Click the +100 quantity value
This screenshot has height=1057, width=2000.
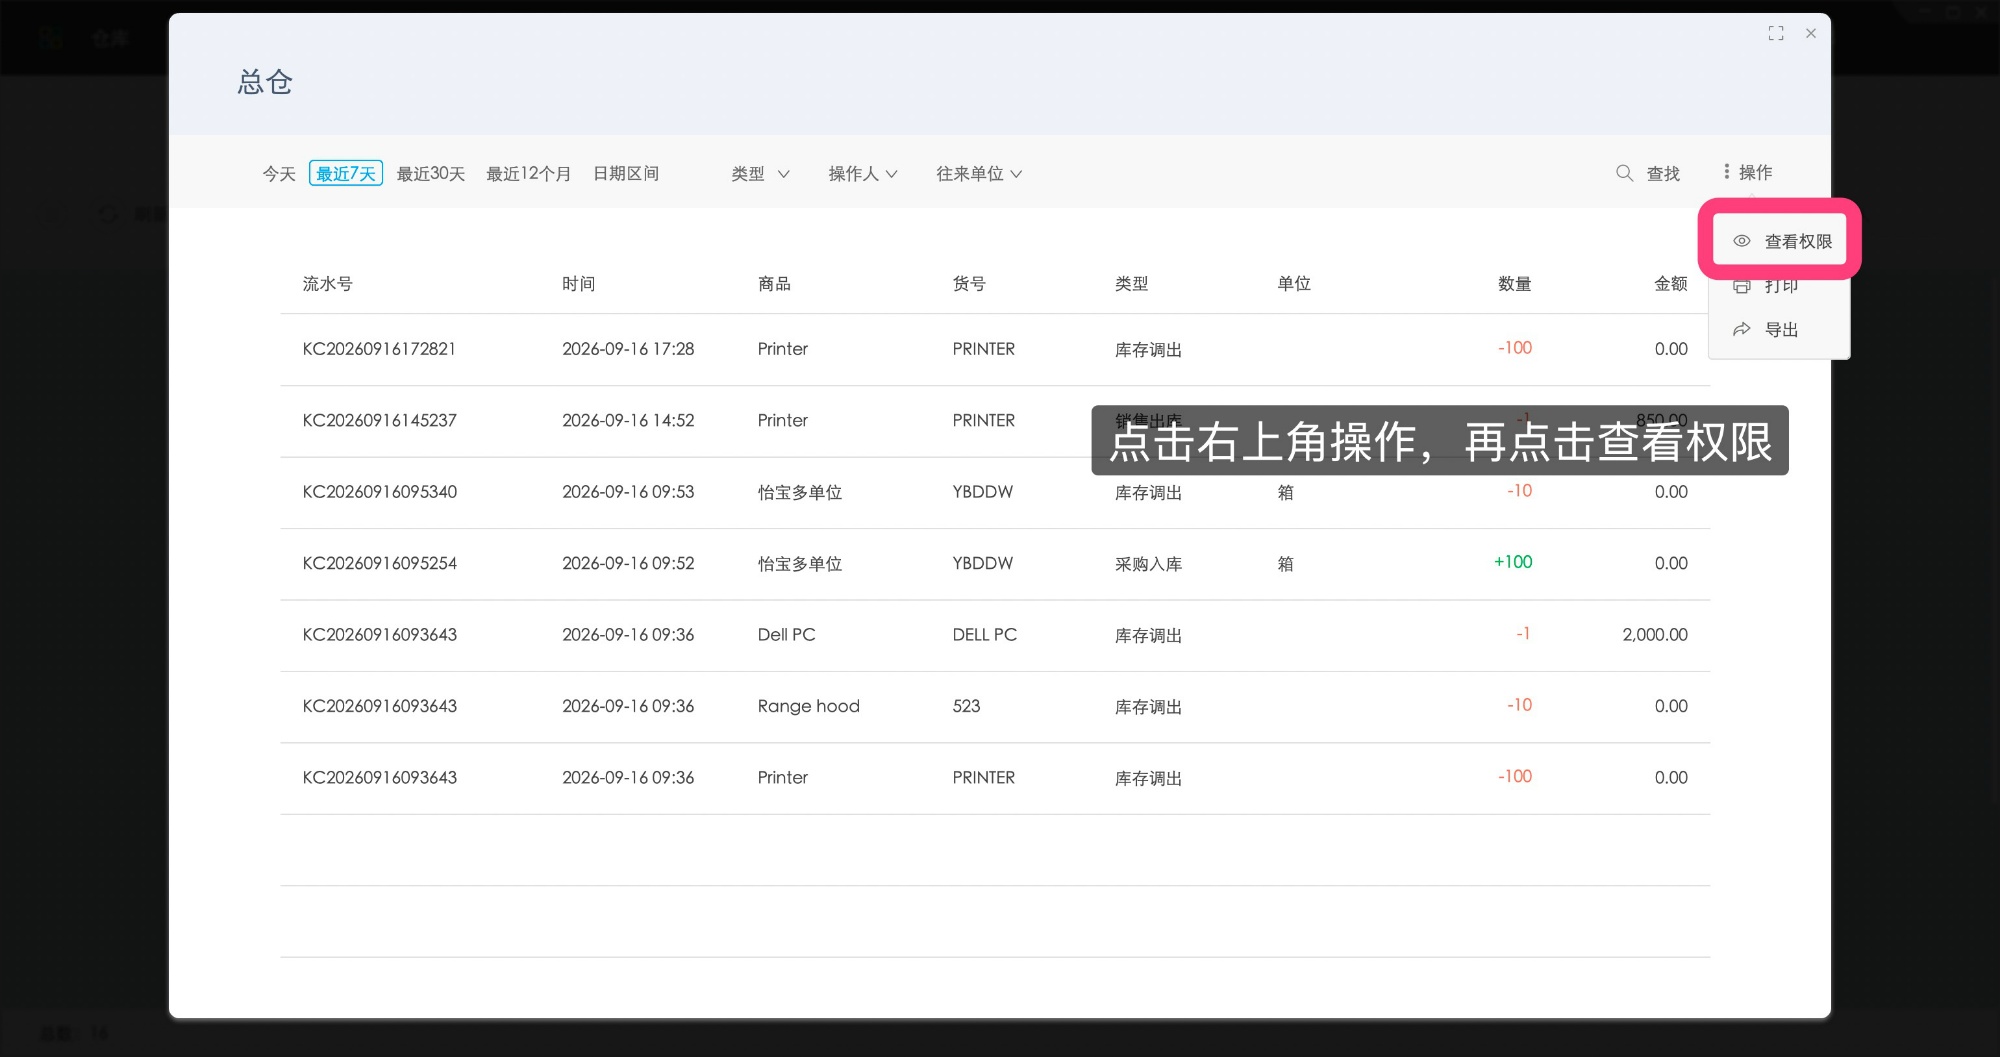[1513, 562]
